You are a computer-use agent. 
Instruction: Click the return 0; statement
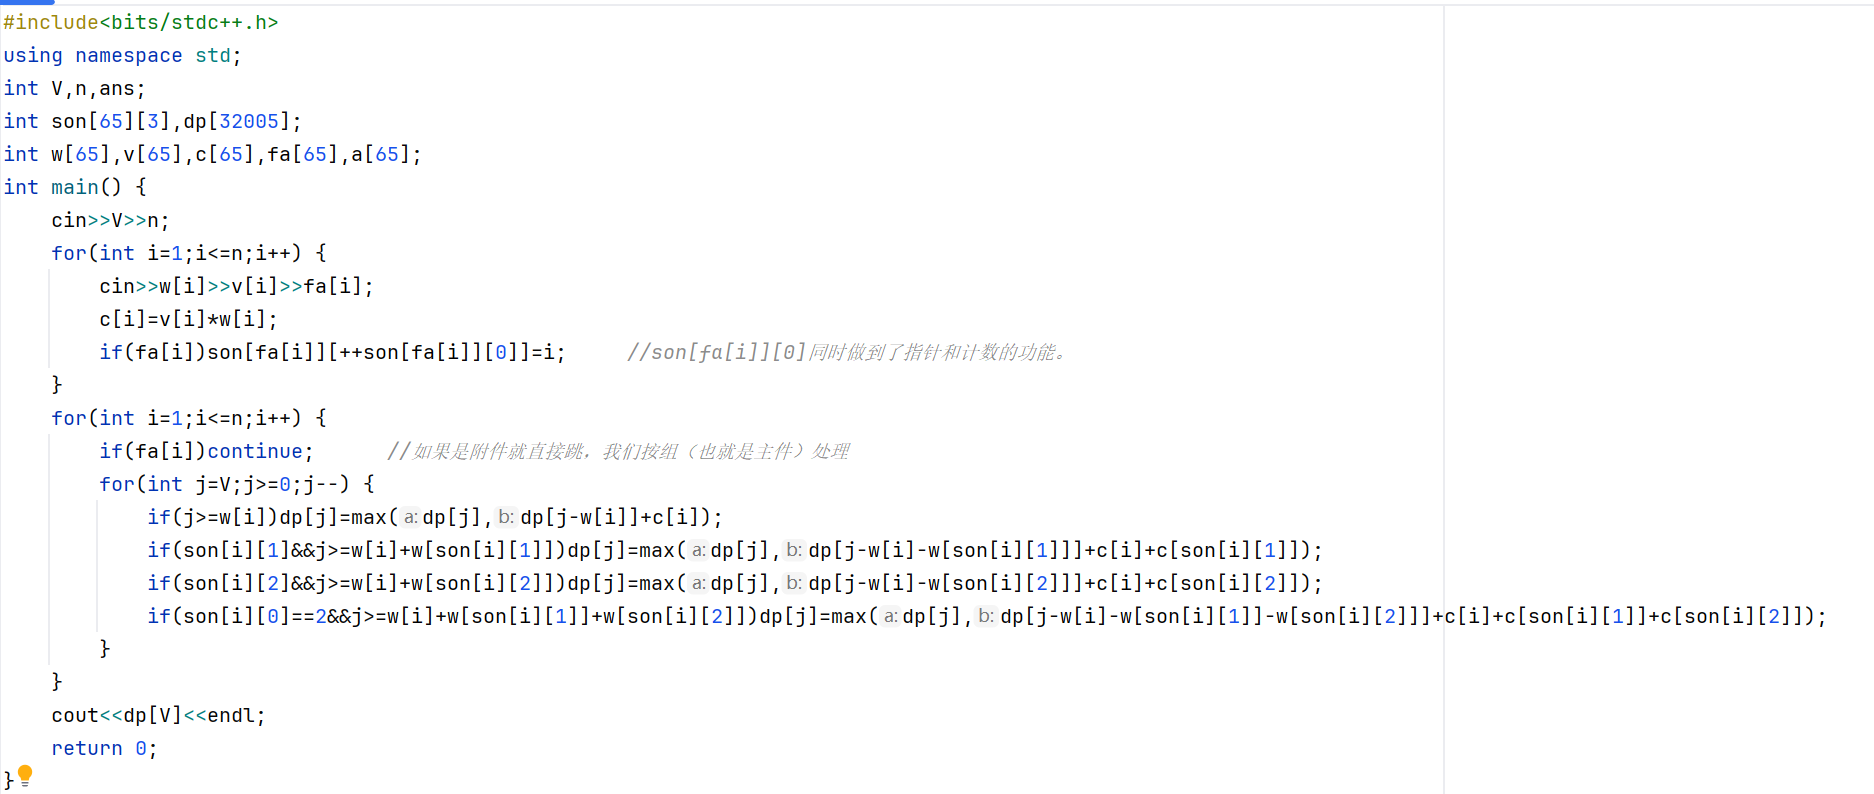pyautogui.click(x=104, y=748)
